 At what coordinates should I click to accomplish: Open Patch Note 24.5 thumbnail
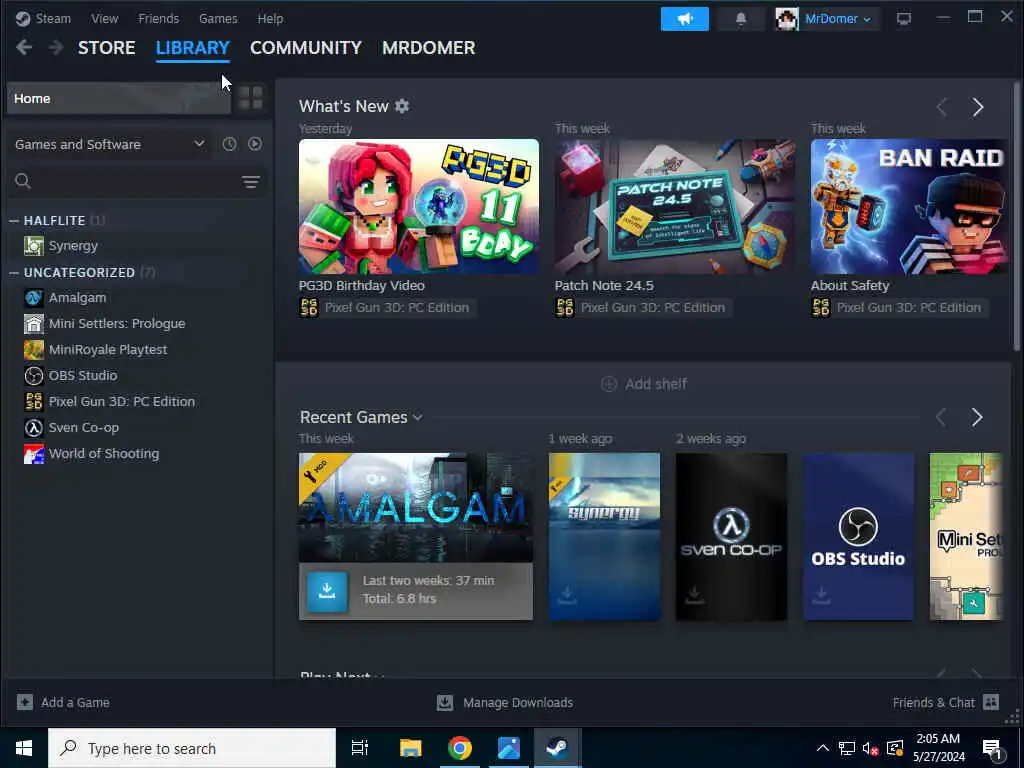click(675, 206)
